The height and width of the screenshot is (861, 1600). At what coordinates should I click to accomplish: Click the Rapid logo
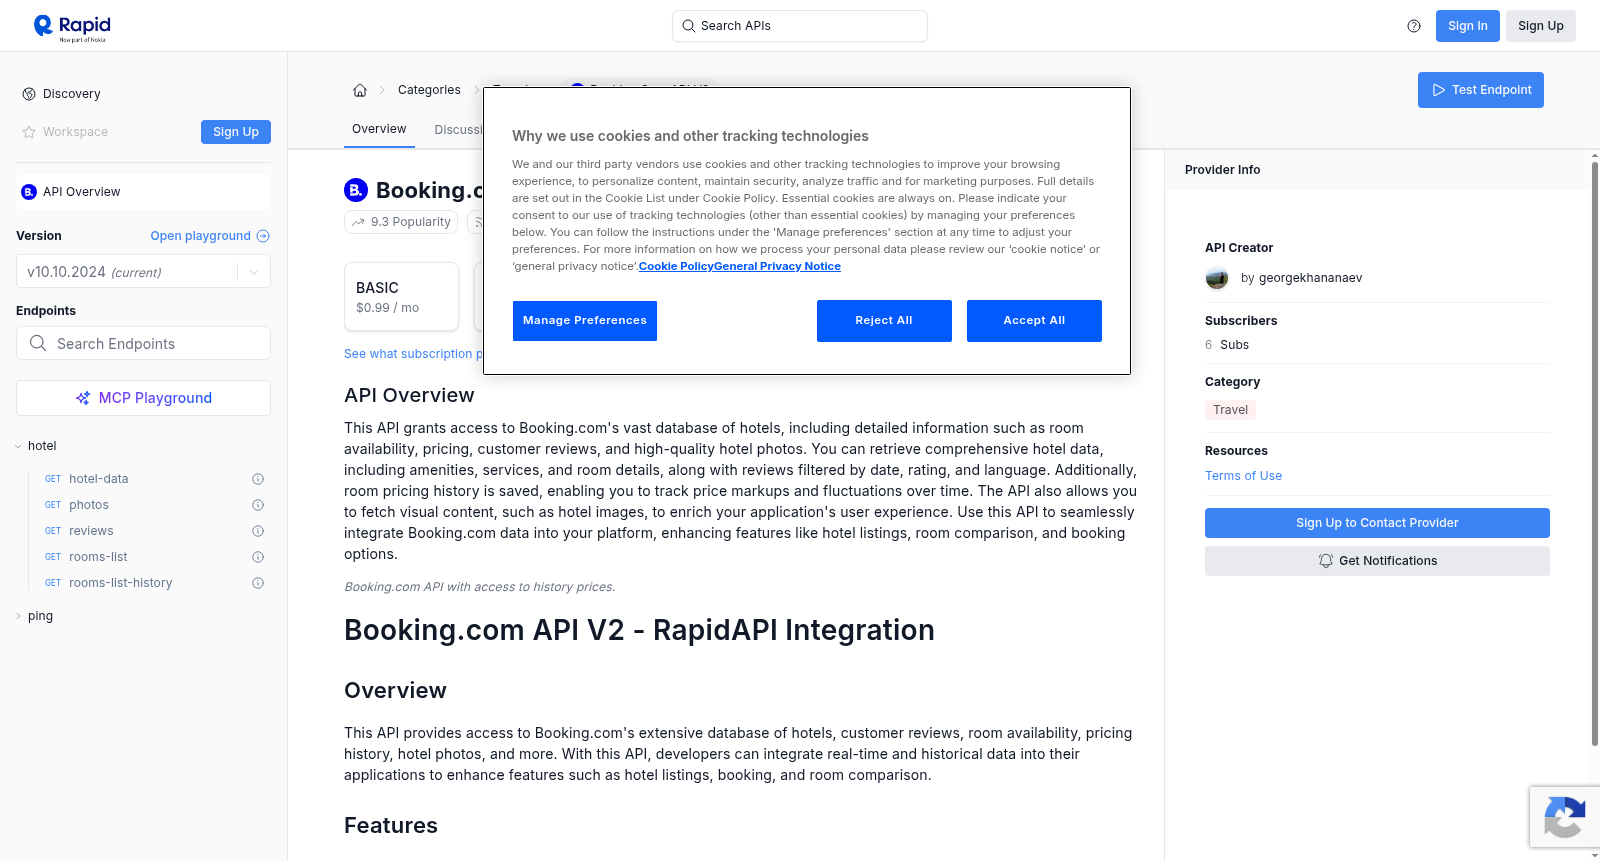[x=72, y=27]
